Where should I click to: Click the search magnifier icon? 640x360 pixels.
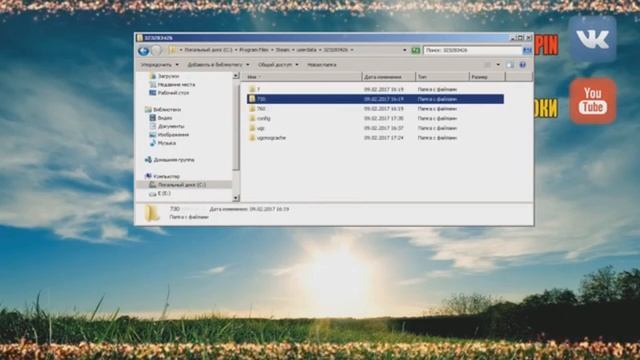tap(527, 50)
